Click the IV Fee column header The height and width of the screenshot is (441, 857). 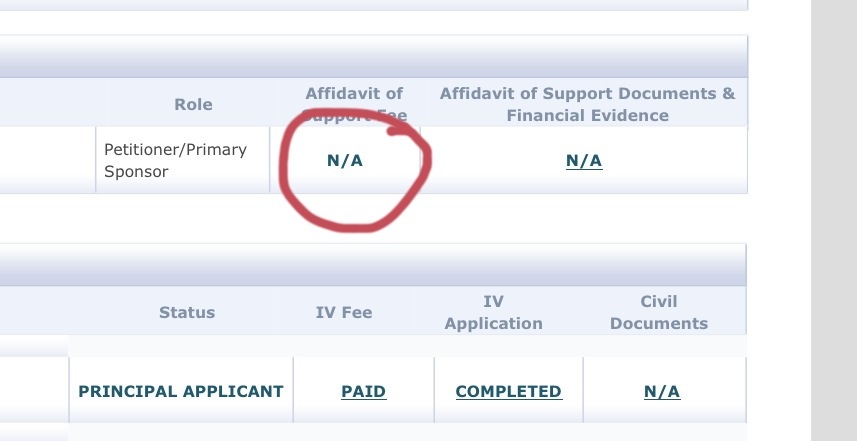pyautogui.click(x=344, y=312)
